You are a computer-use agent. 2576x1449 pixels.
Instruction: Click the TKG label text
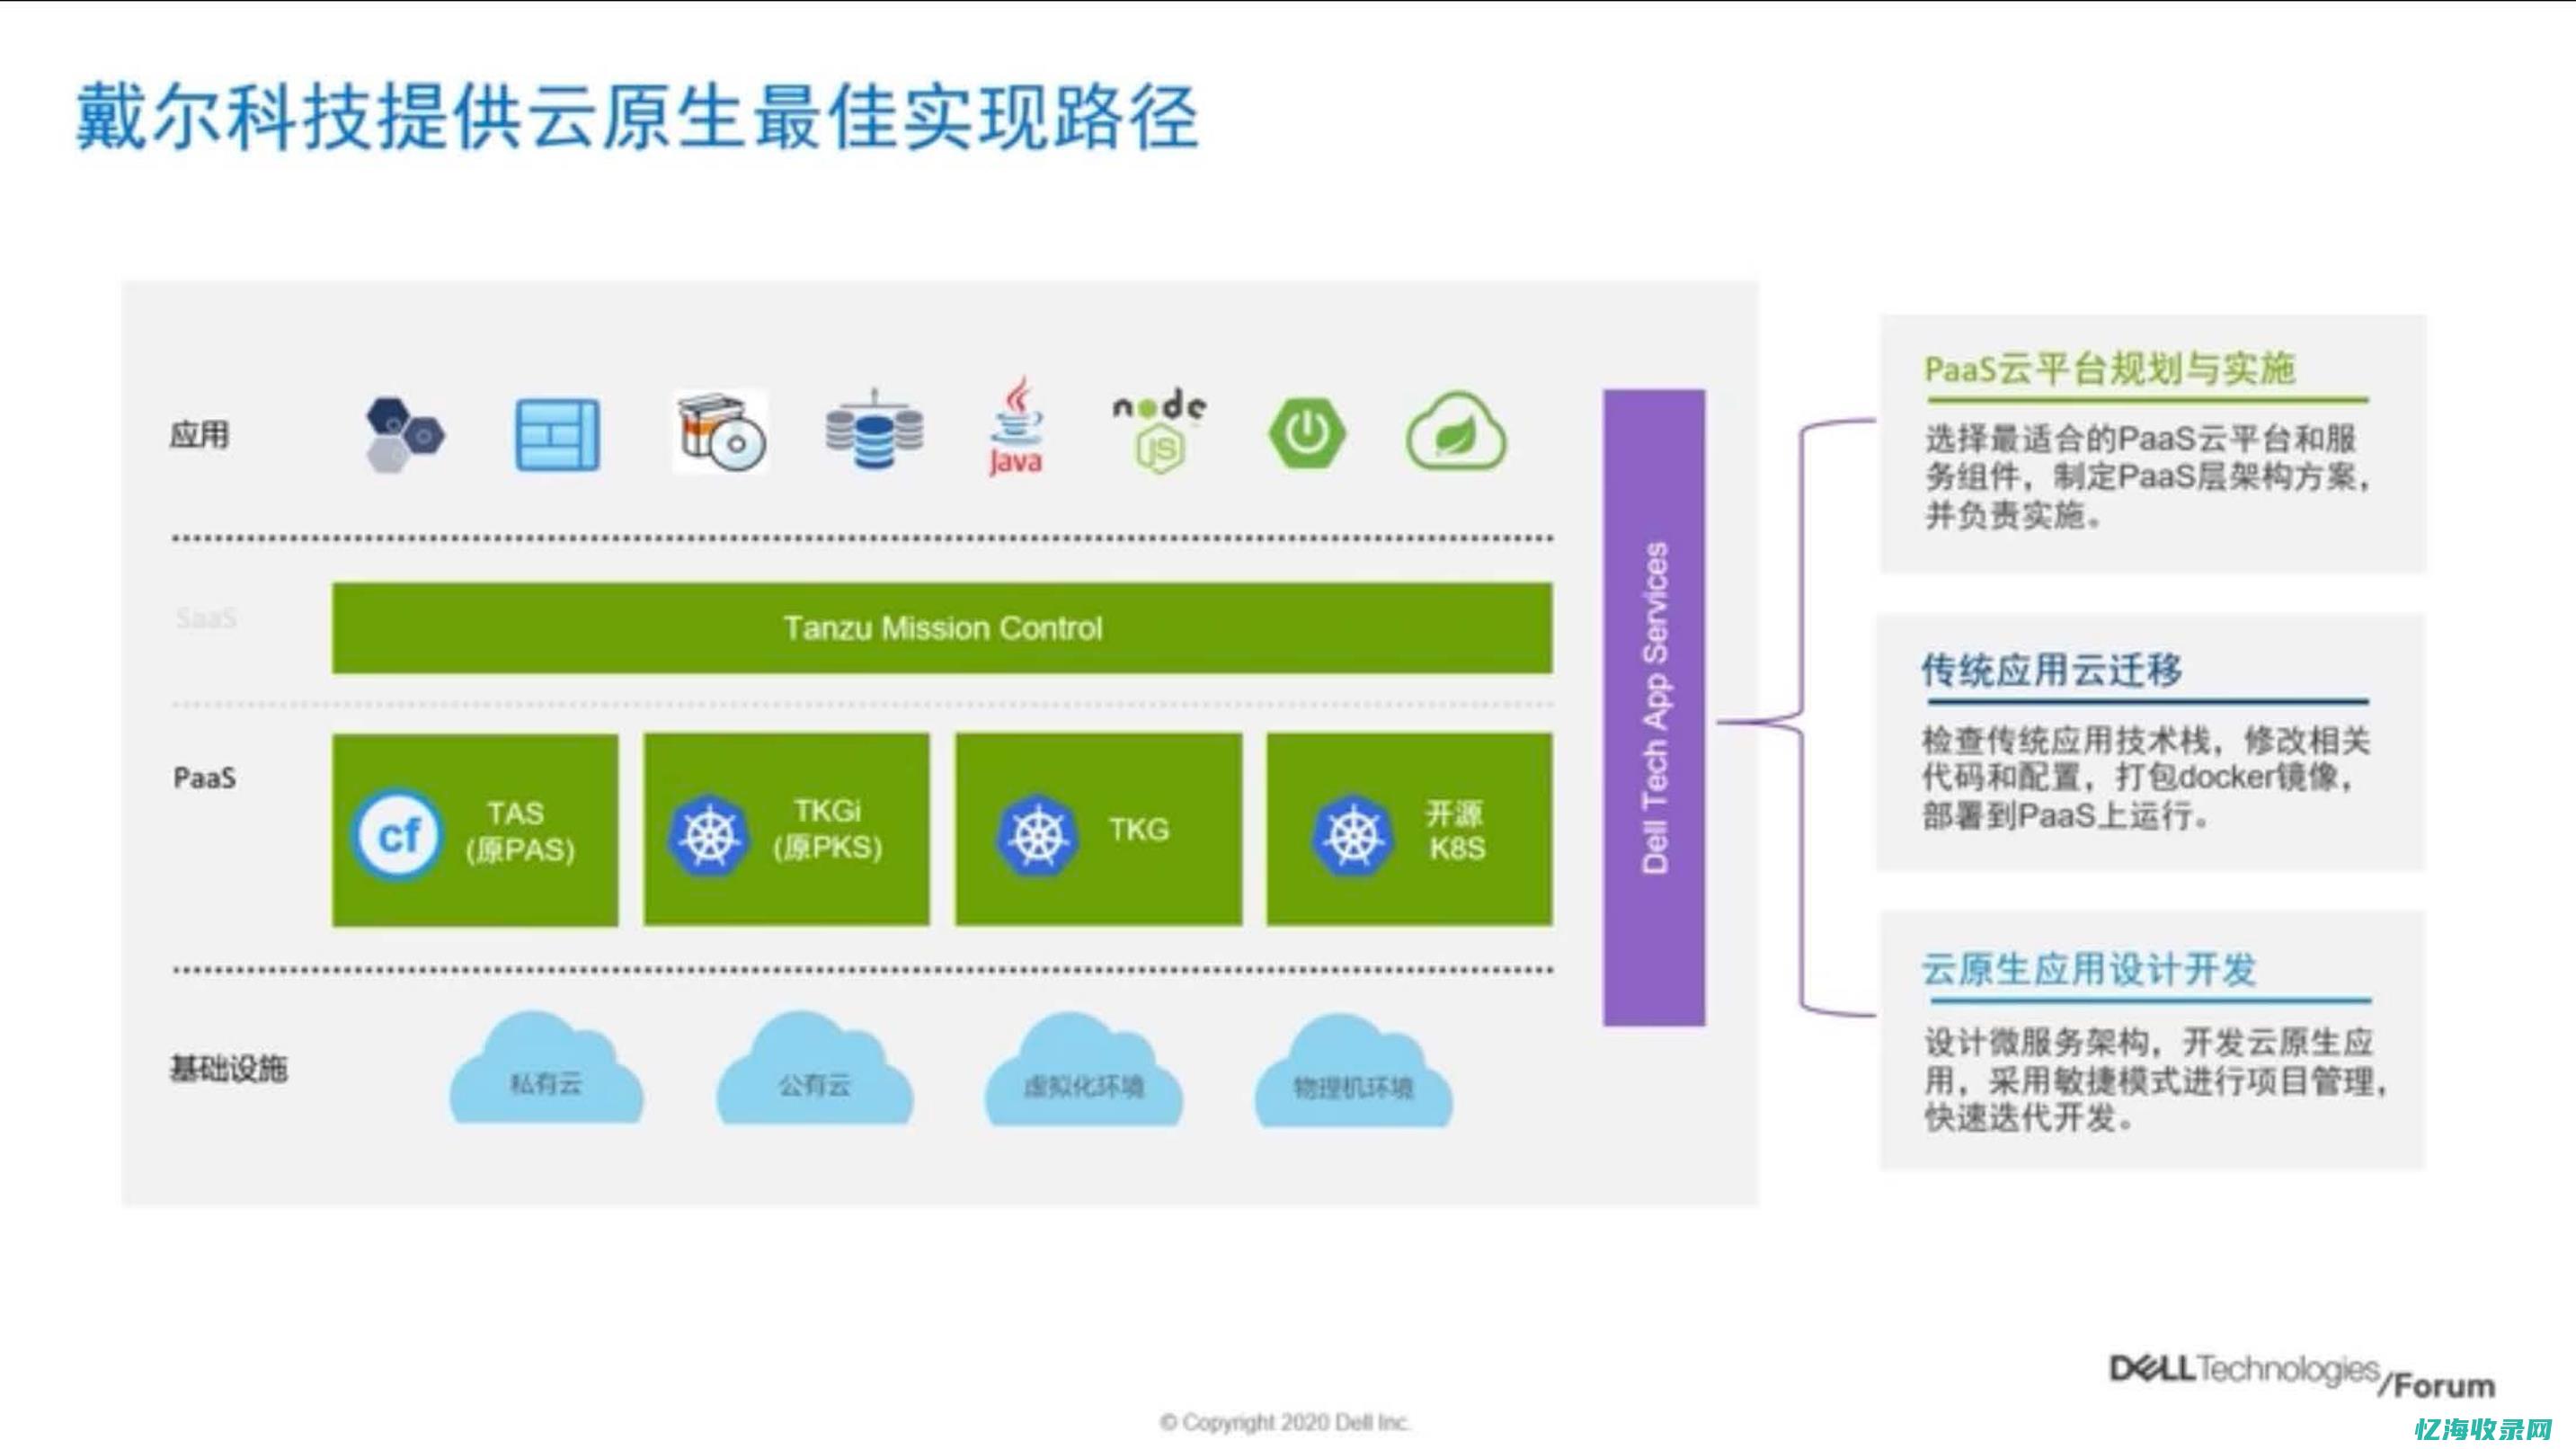coord(1138,829)
